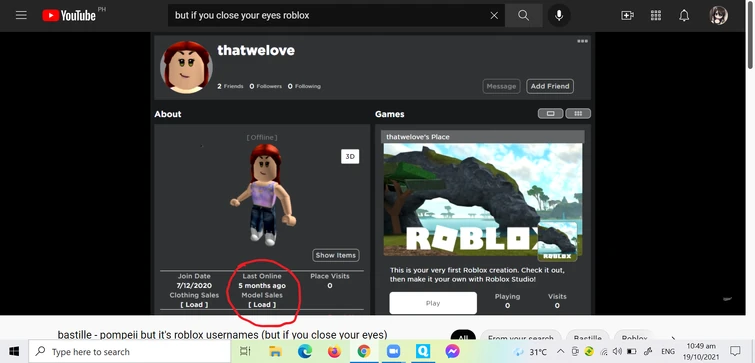Open Zoom from the taskbar
The width and height of the screenshot is (755, 363).
(x=393, y=351)
